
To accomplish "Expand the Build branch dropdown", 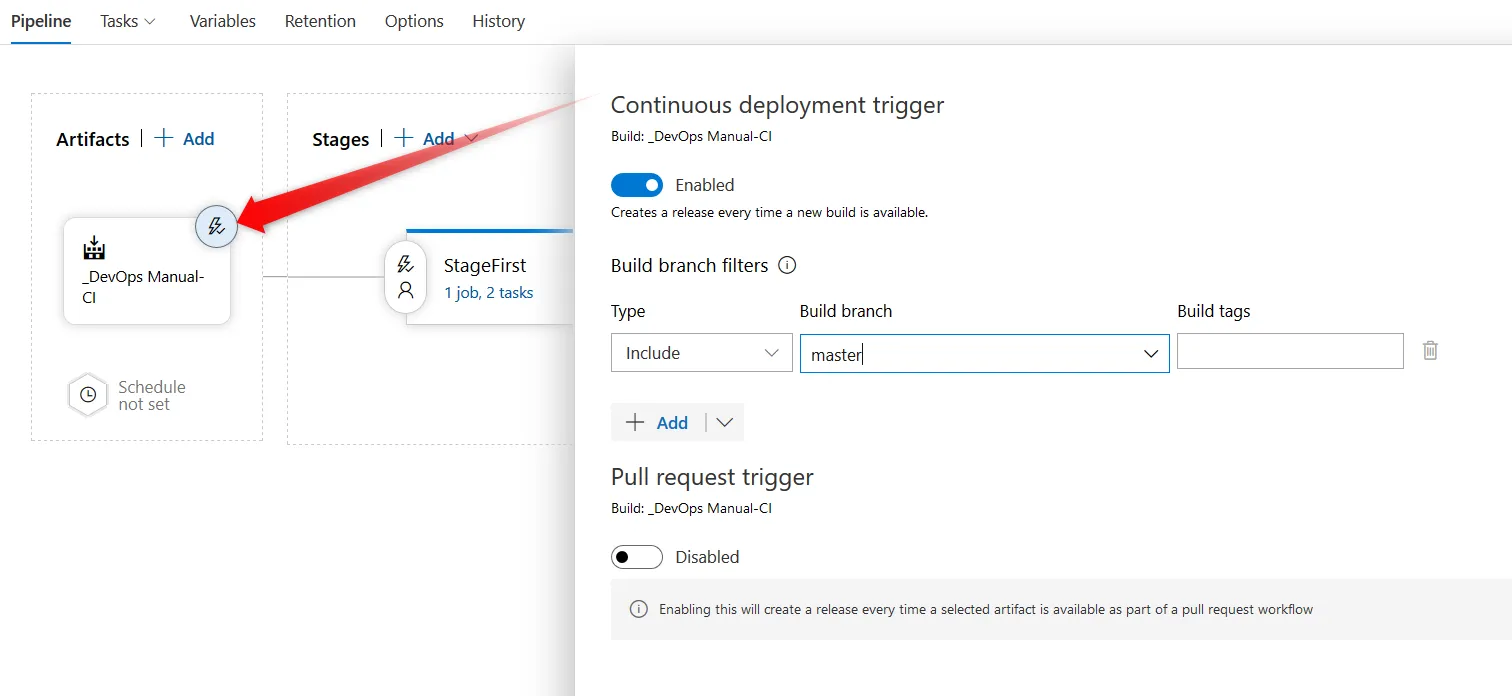I will (1150, 354).
